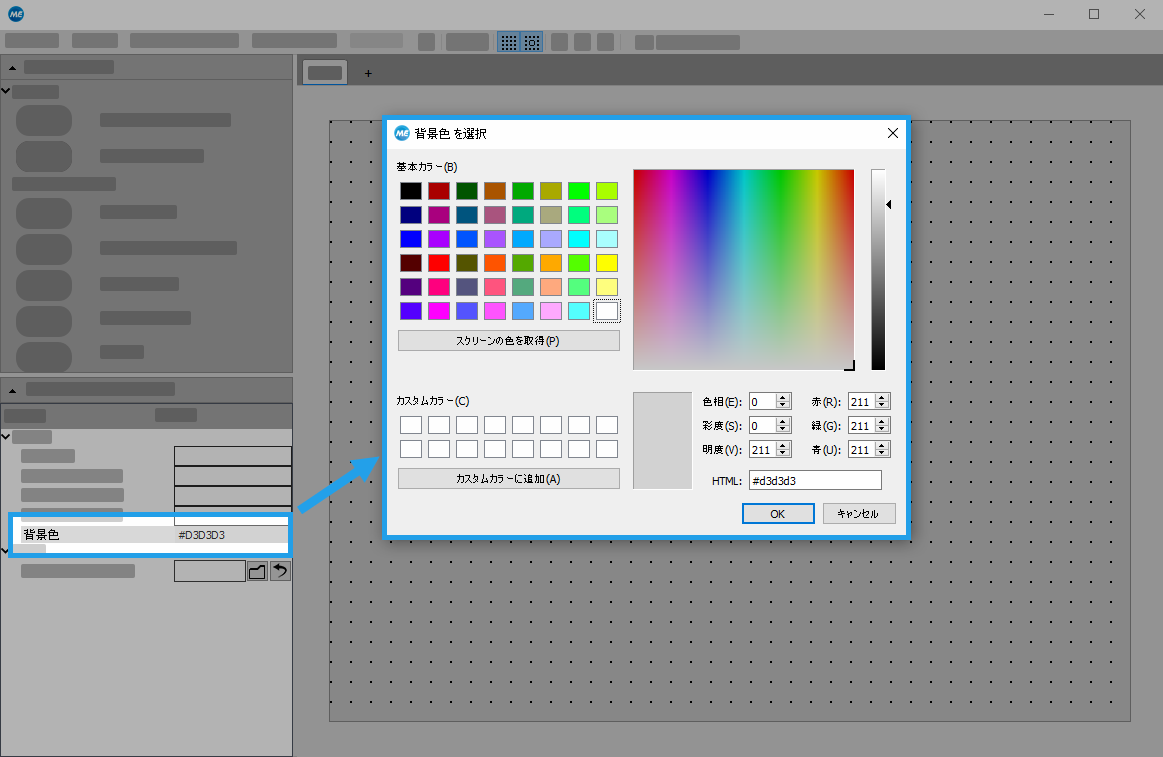The width and height of the screenshot is (1163, 757).
Task: Add a new tab with plus icon
Action: pyautogui.click(x=368, y=73)
